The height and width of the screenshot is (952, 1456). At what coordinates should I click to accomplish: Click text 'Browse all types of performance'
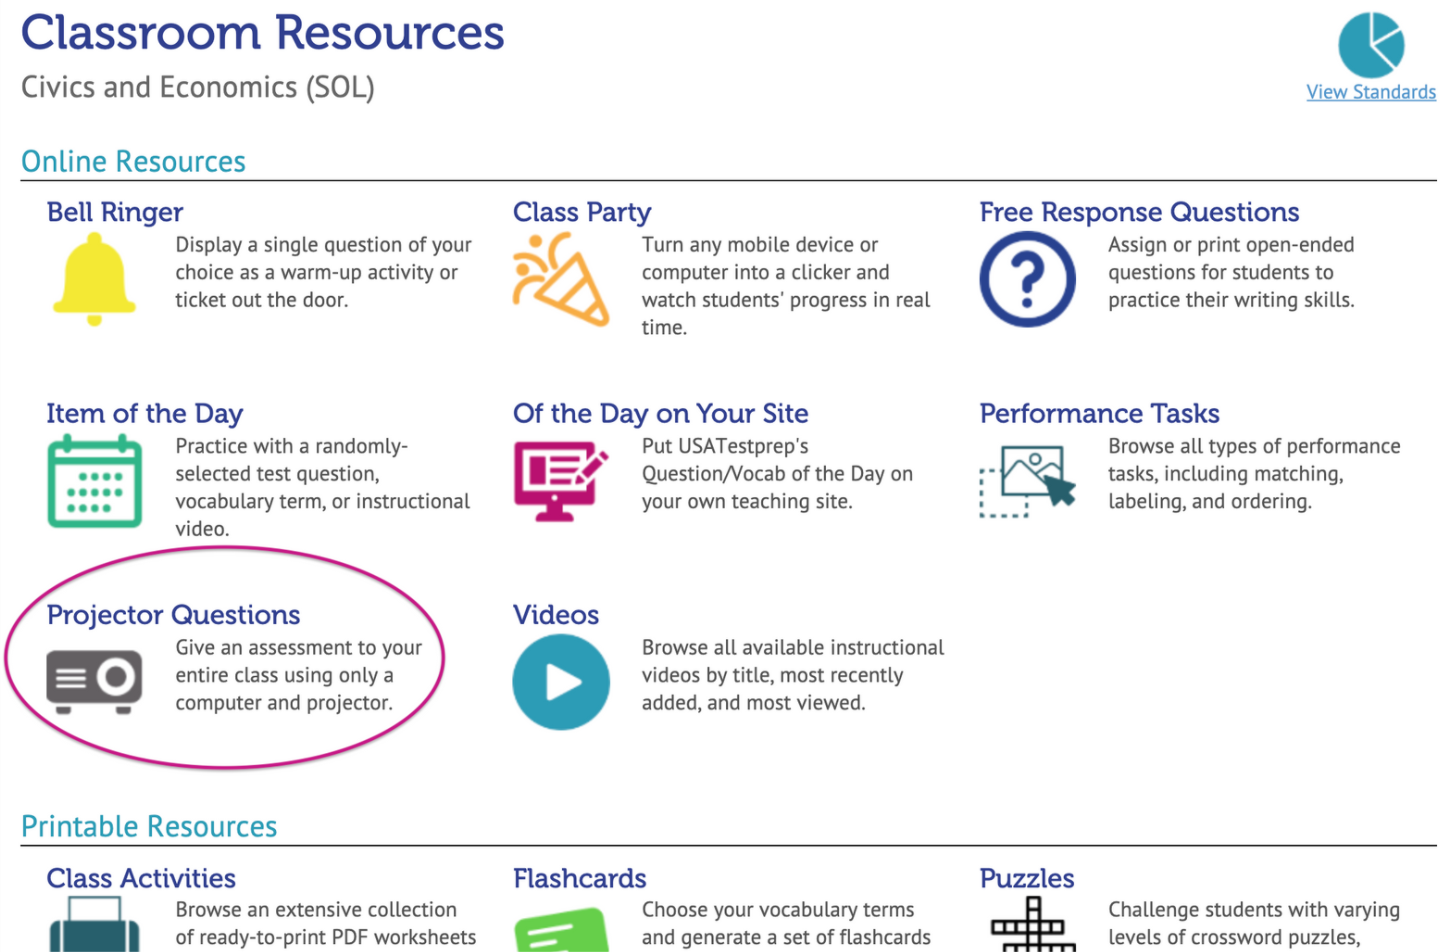pos(1254,446)
